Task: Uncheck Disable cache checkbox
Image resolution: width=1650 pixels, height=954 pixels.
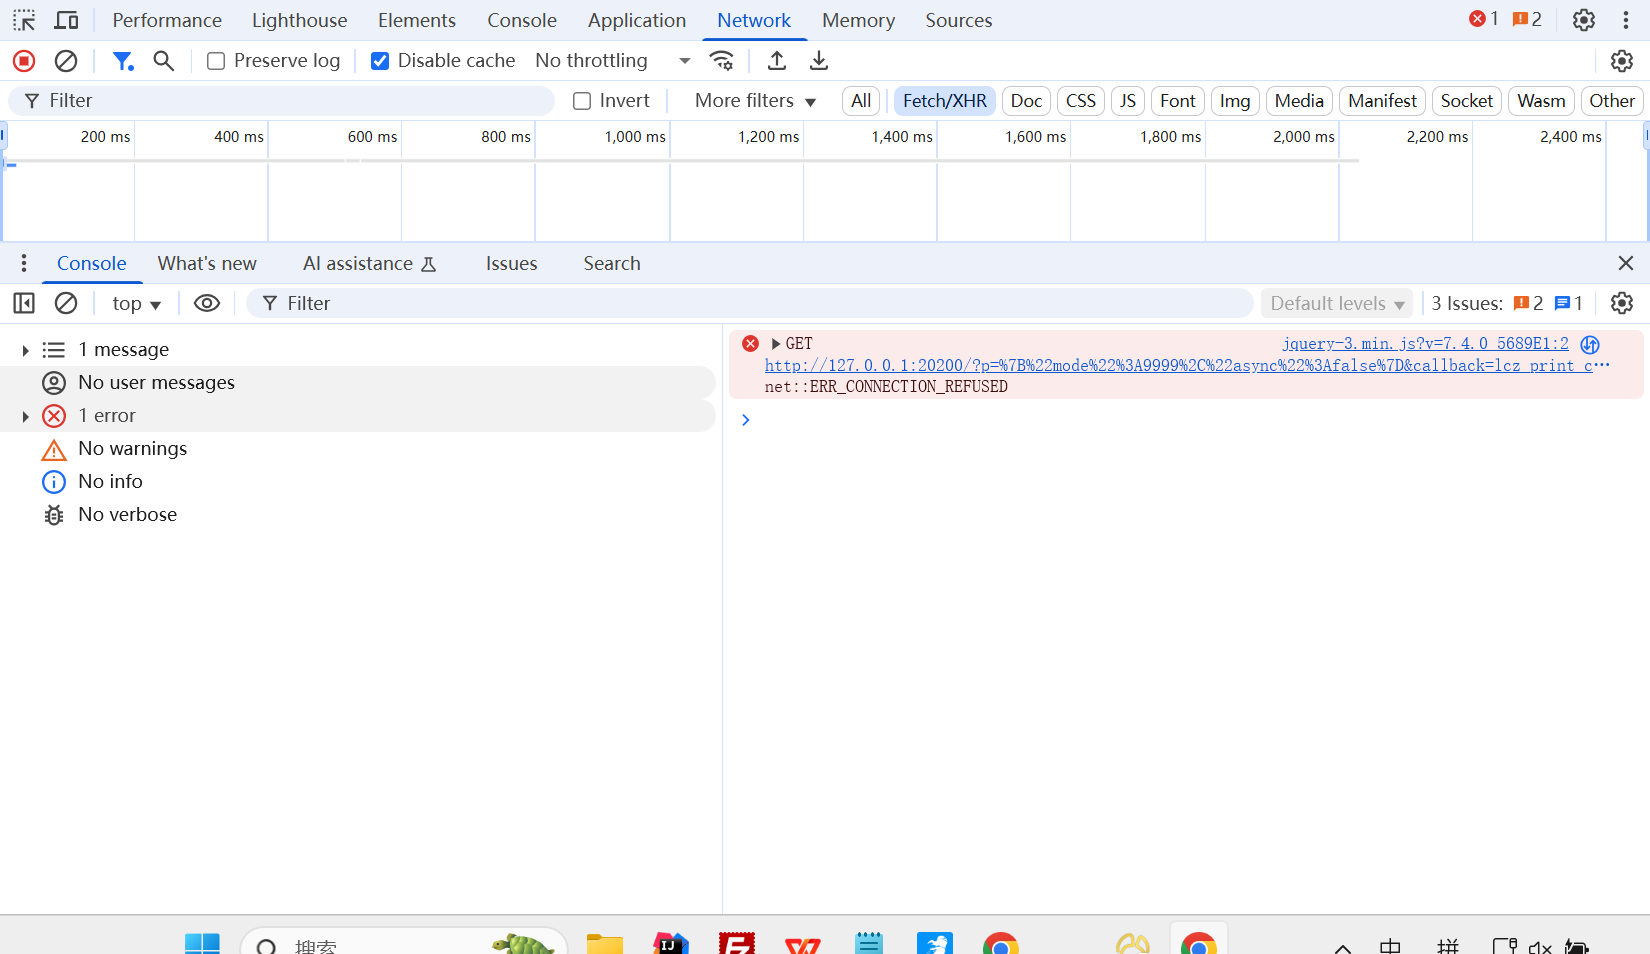Action: tap(380, 61)
